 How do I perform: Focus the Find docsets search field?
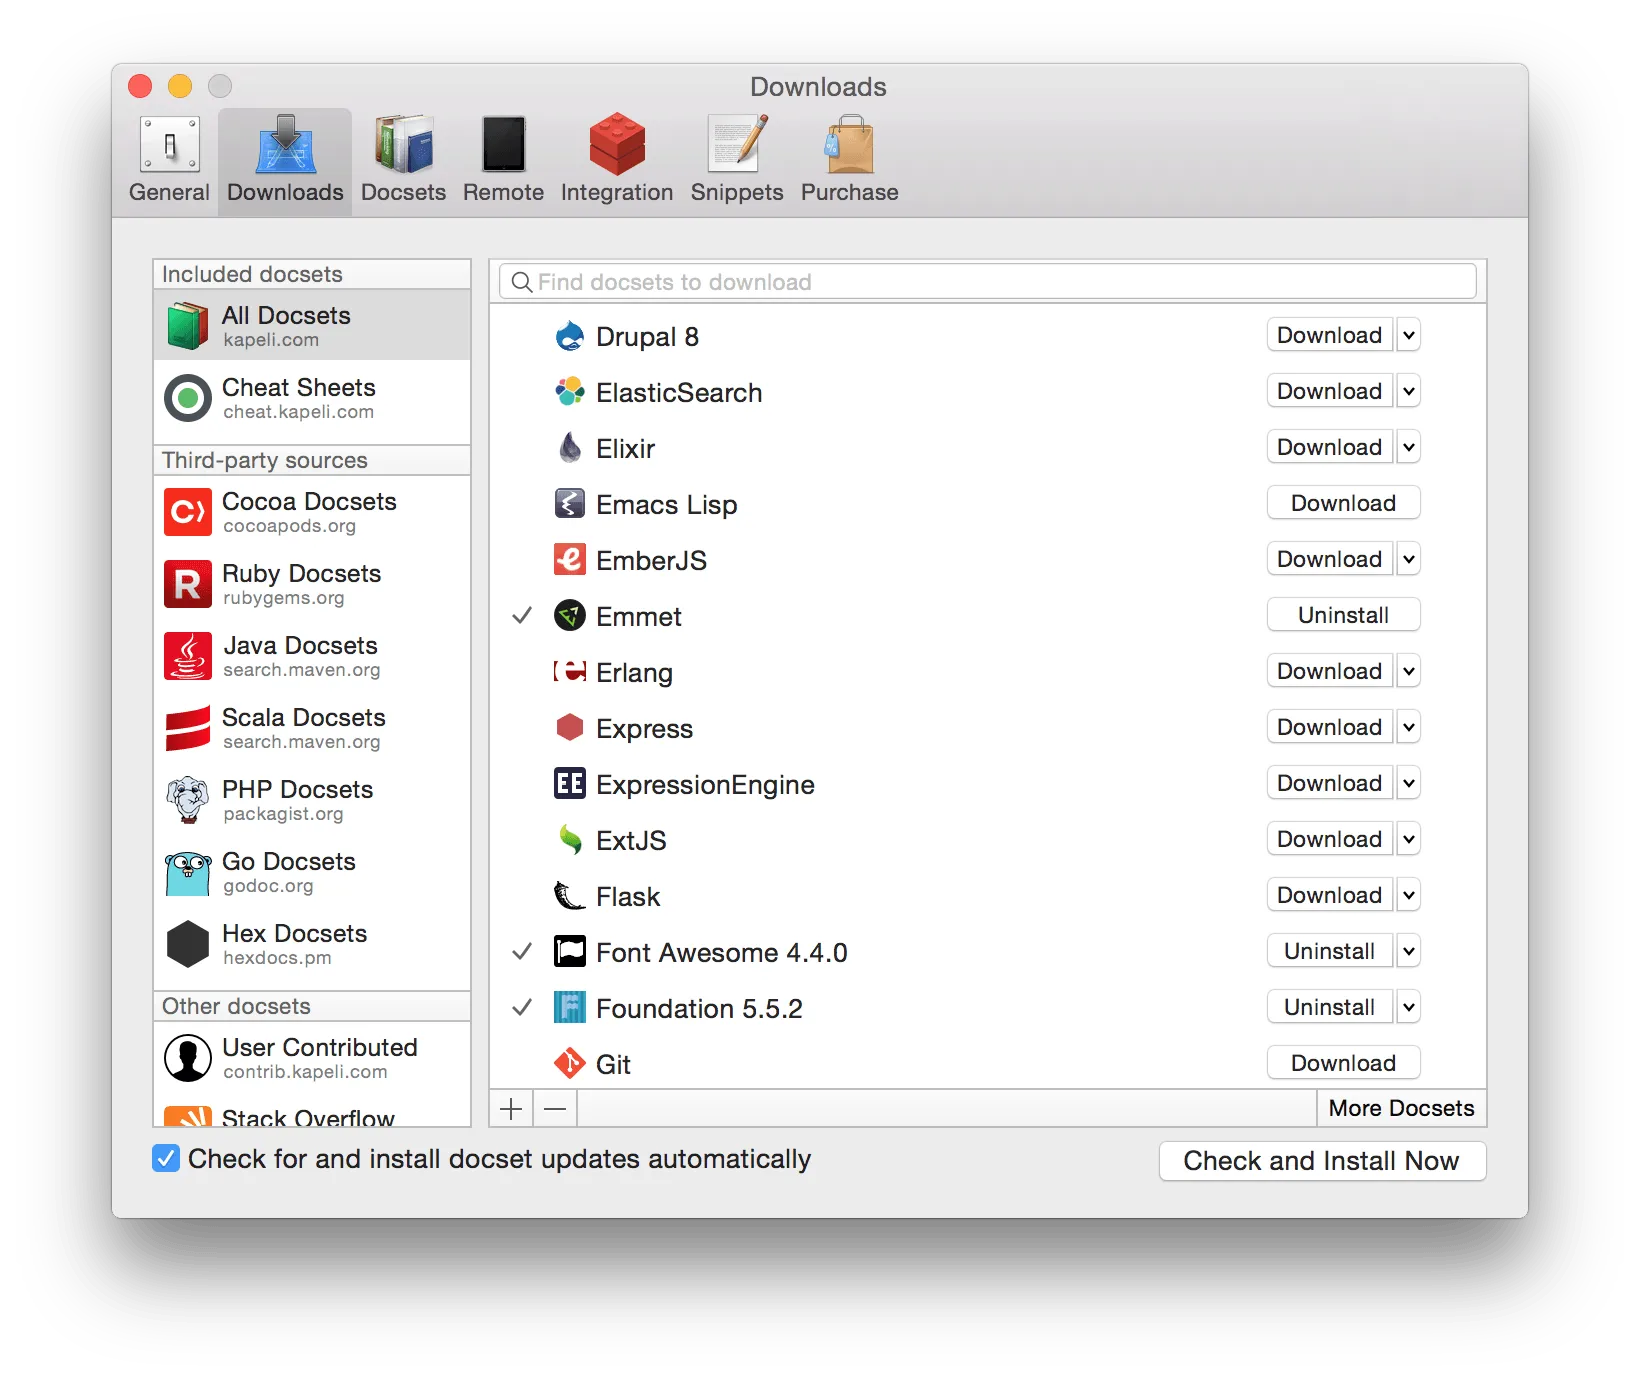click(988, 282)
